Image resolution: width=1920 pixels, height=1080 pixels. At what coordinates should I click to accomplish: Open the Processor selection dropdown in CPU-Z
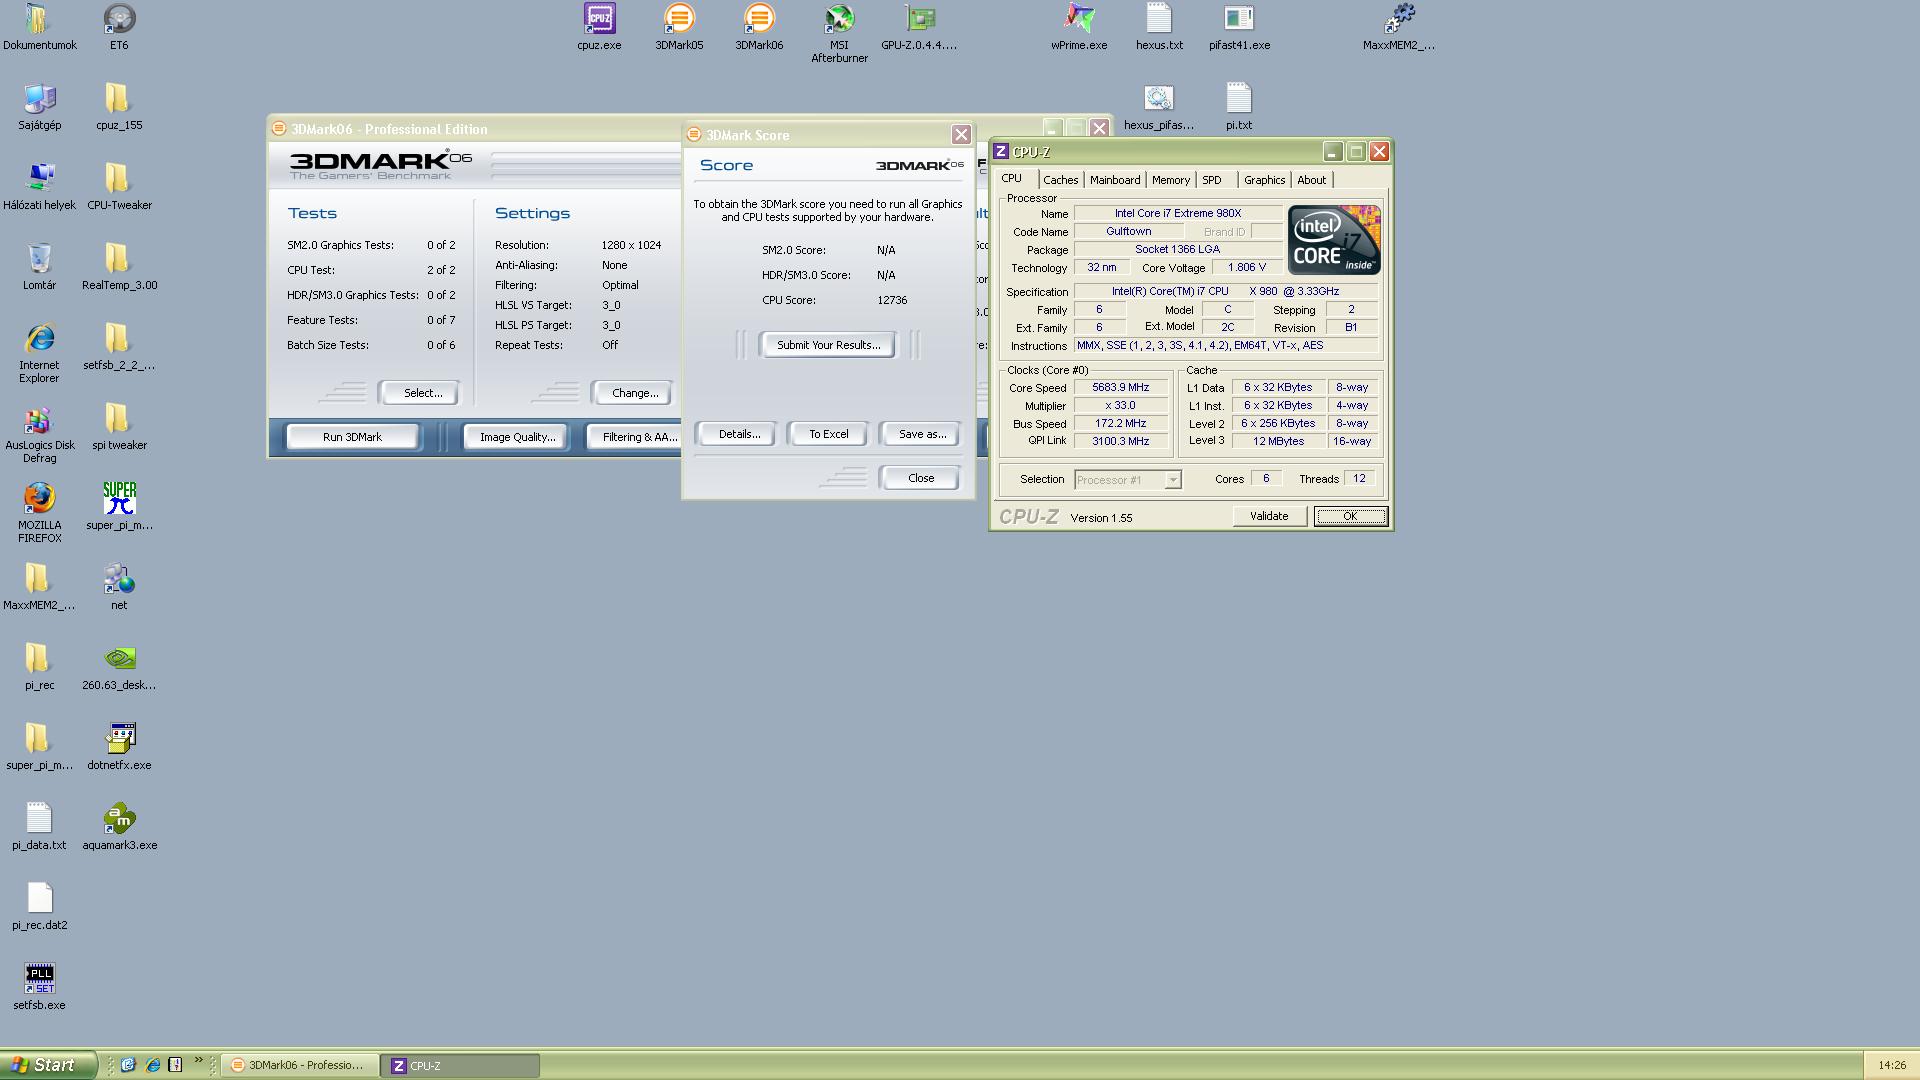[x=1127, y=480]
